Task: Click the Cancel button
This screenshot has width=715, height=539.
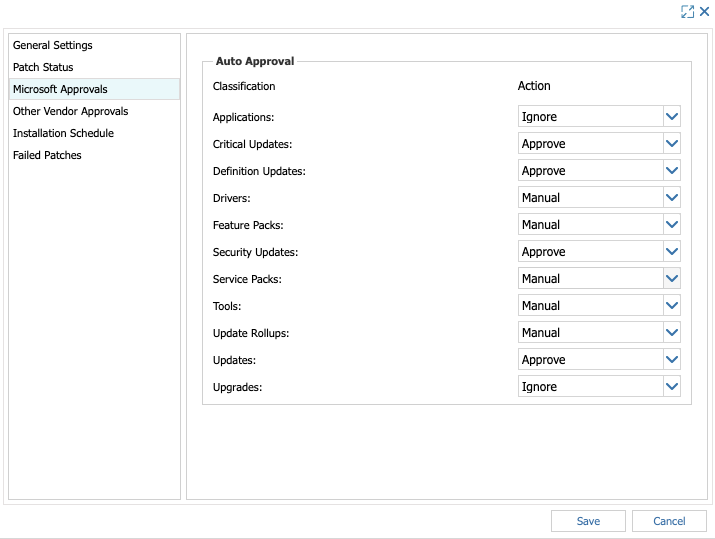Action: [669, 521]
